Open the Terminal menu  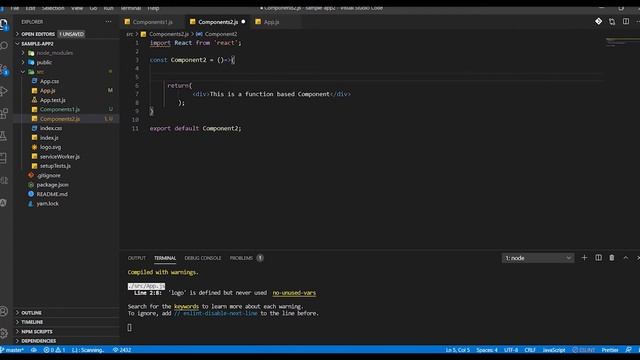point(130,8)
